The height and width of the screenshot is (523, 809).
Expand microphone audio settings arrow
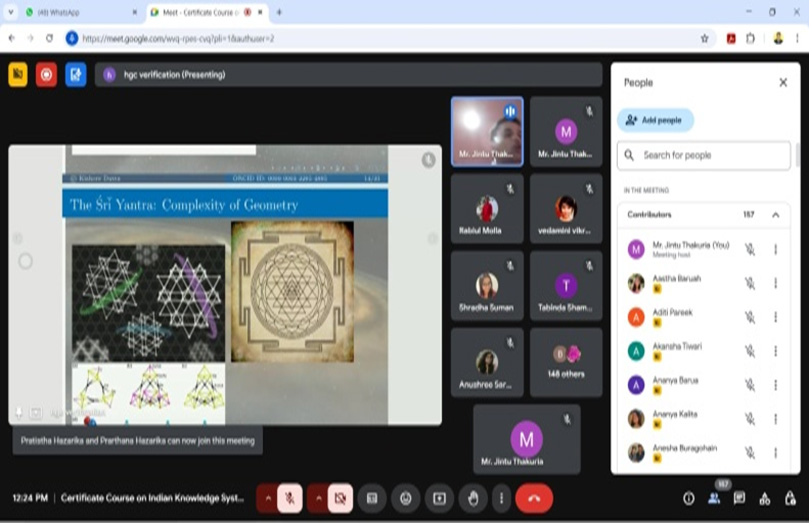[266, 497]
